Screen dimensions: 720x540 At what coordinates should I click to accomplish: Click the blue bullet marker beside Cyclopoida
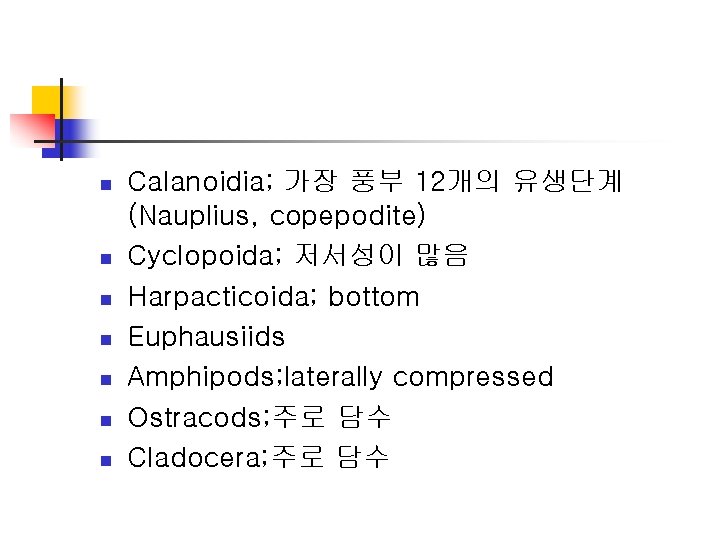[106, 259]
